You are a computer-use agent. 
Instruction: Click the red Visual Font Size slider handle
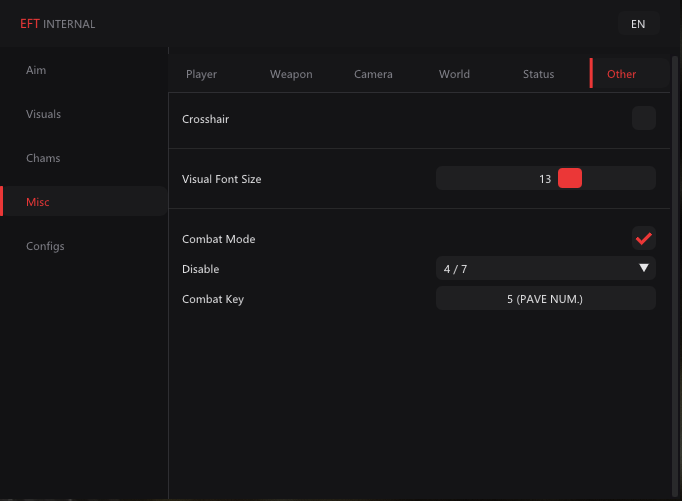pyautogui.click(x=570, y=178)
